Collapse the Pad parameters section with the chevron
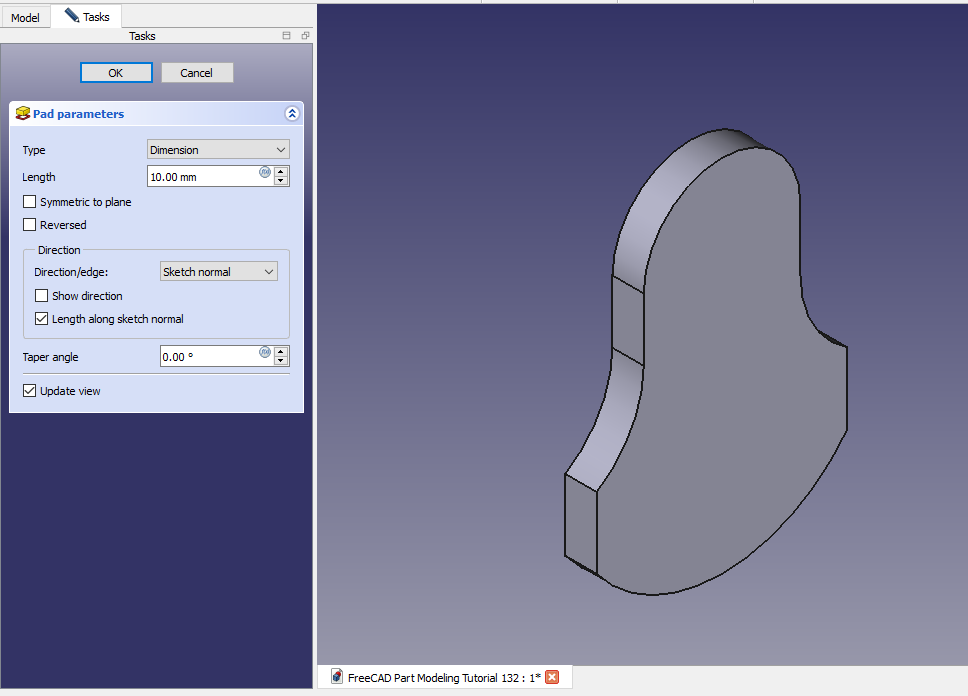968x696 pixels. point(292,114)
